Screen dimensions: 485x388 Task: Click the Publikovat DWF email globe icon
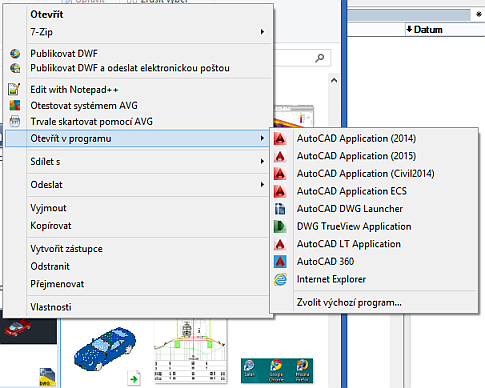[x=15, y=68]
